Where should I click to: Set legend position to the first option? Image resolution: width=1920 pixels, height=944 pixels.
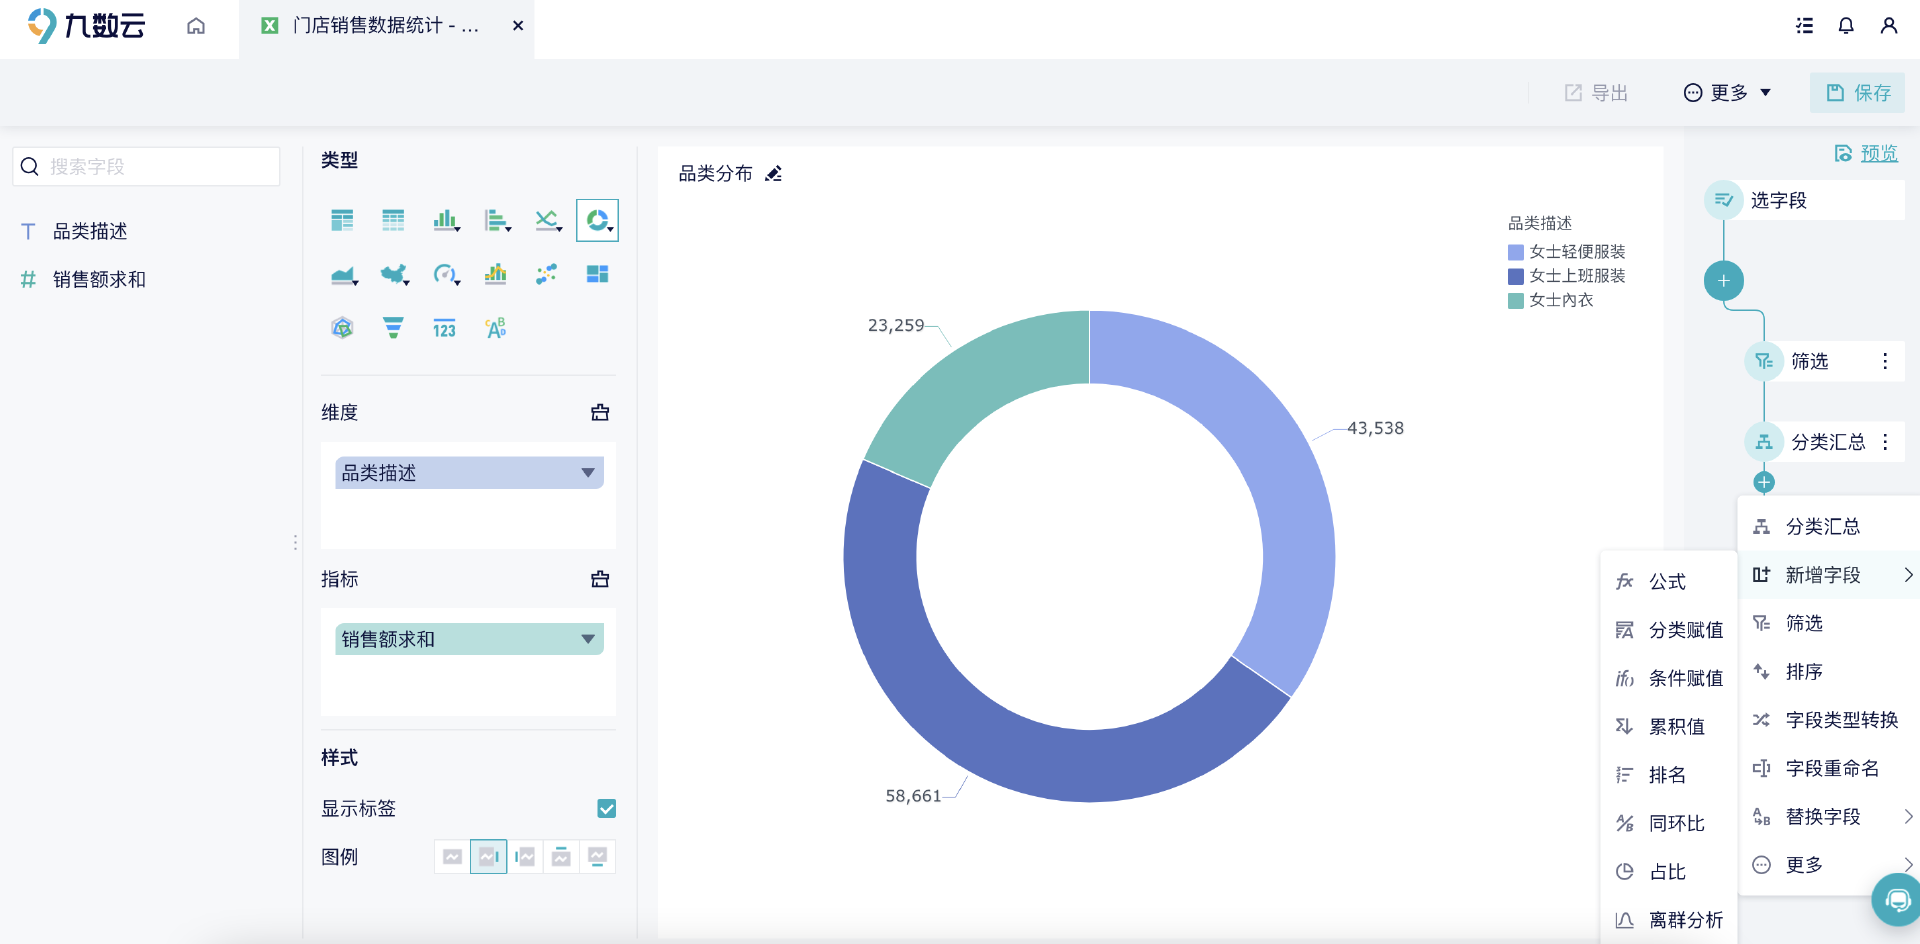pos(452,857)
